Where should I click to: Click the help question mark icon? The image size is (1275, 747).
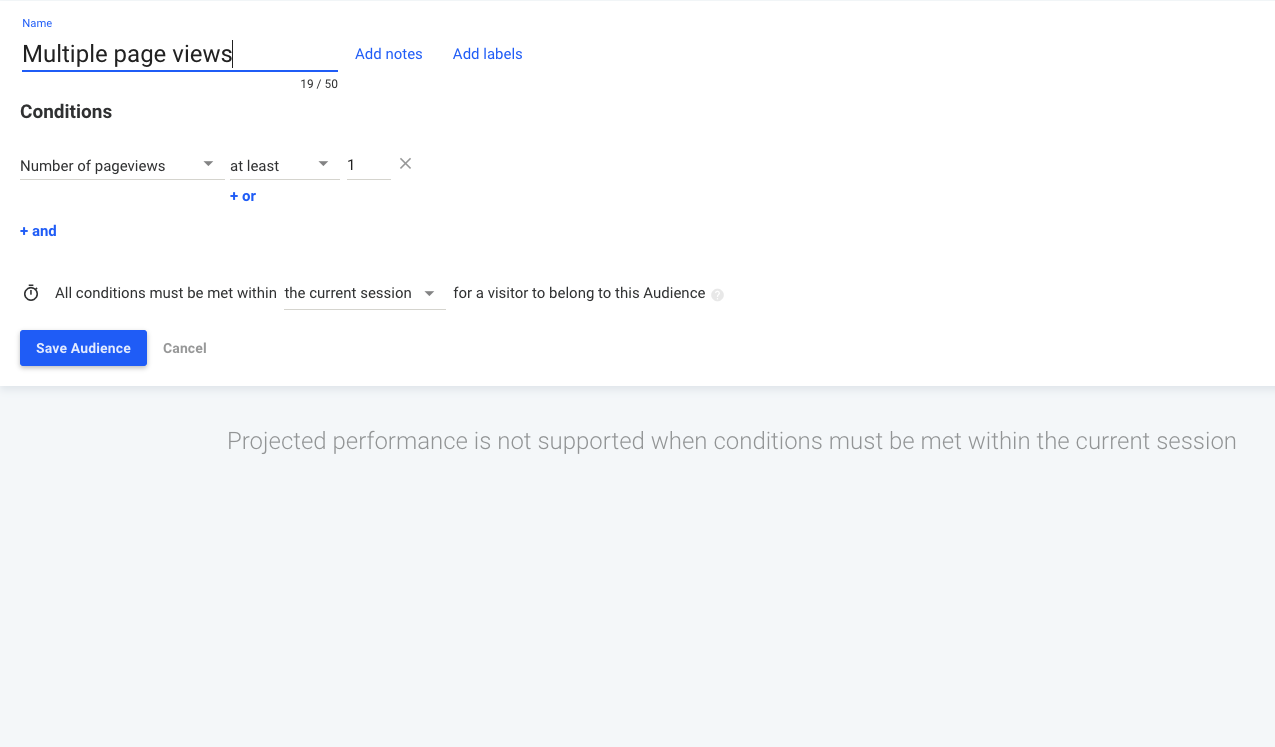717,294
